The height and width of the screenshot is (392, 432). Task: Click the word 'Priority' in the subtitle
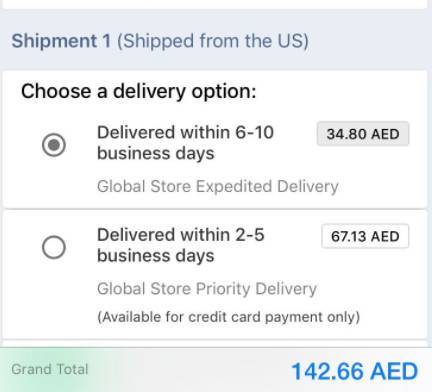pos(223,289)
